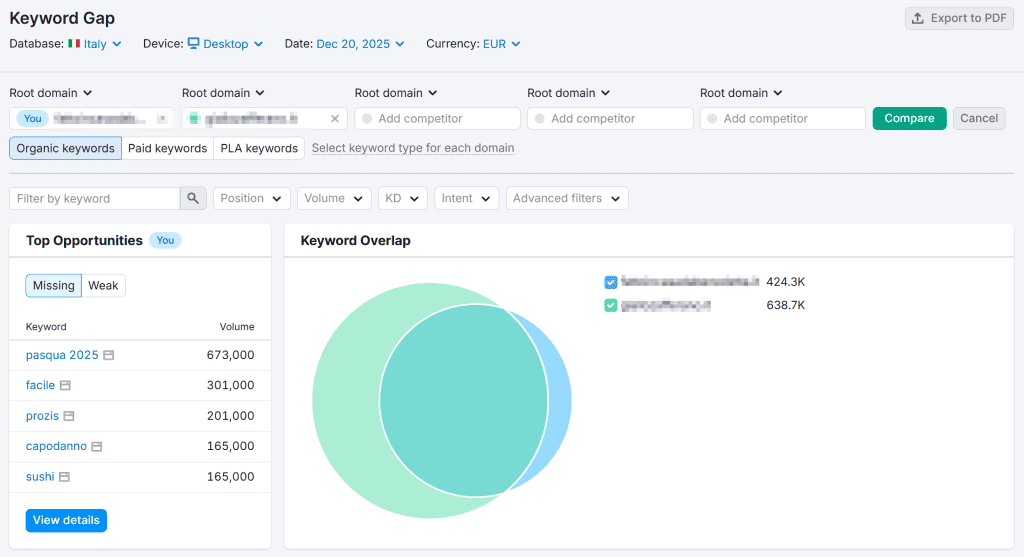The image size is (1024, 557).
Task: Click the Italy flag icon
Action: pyautogui.click(x=74, y=44)
